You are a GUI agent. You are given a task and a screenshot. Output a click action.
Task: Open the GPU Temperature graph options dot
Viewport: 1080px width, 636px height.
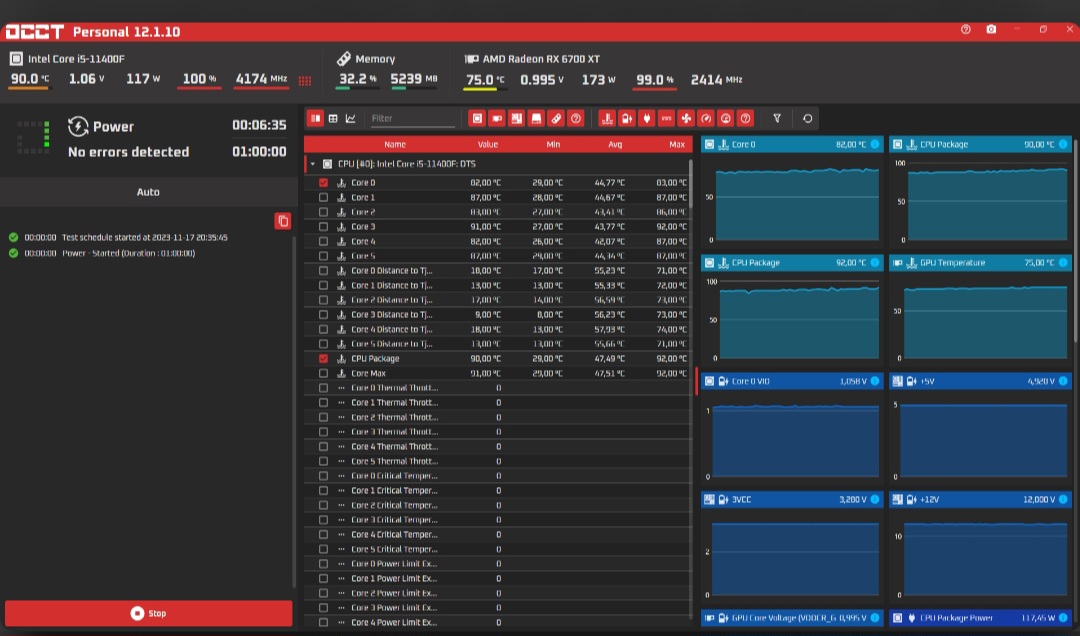pyautogui.click(x=1063, y=263)
